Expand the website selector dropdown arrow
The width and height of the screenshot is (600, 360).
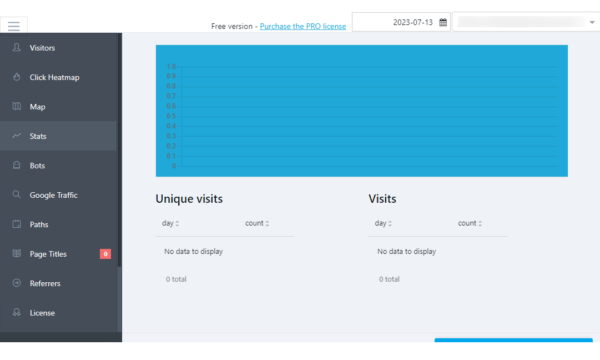pos(592,22)
